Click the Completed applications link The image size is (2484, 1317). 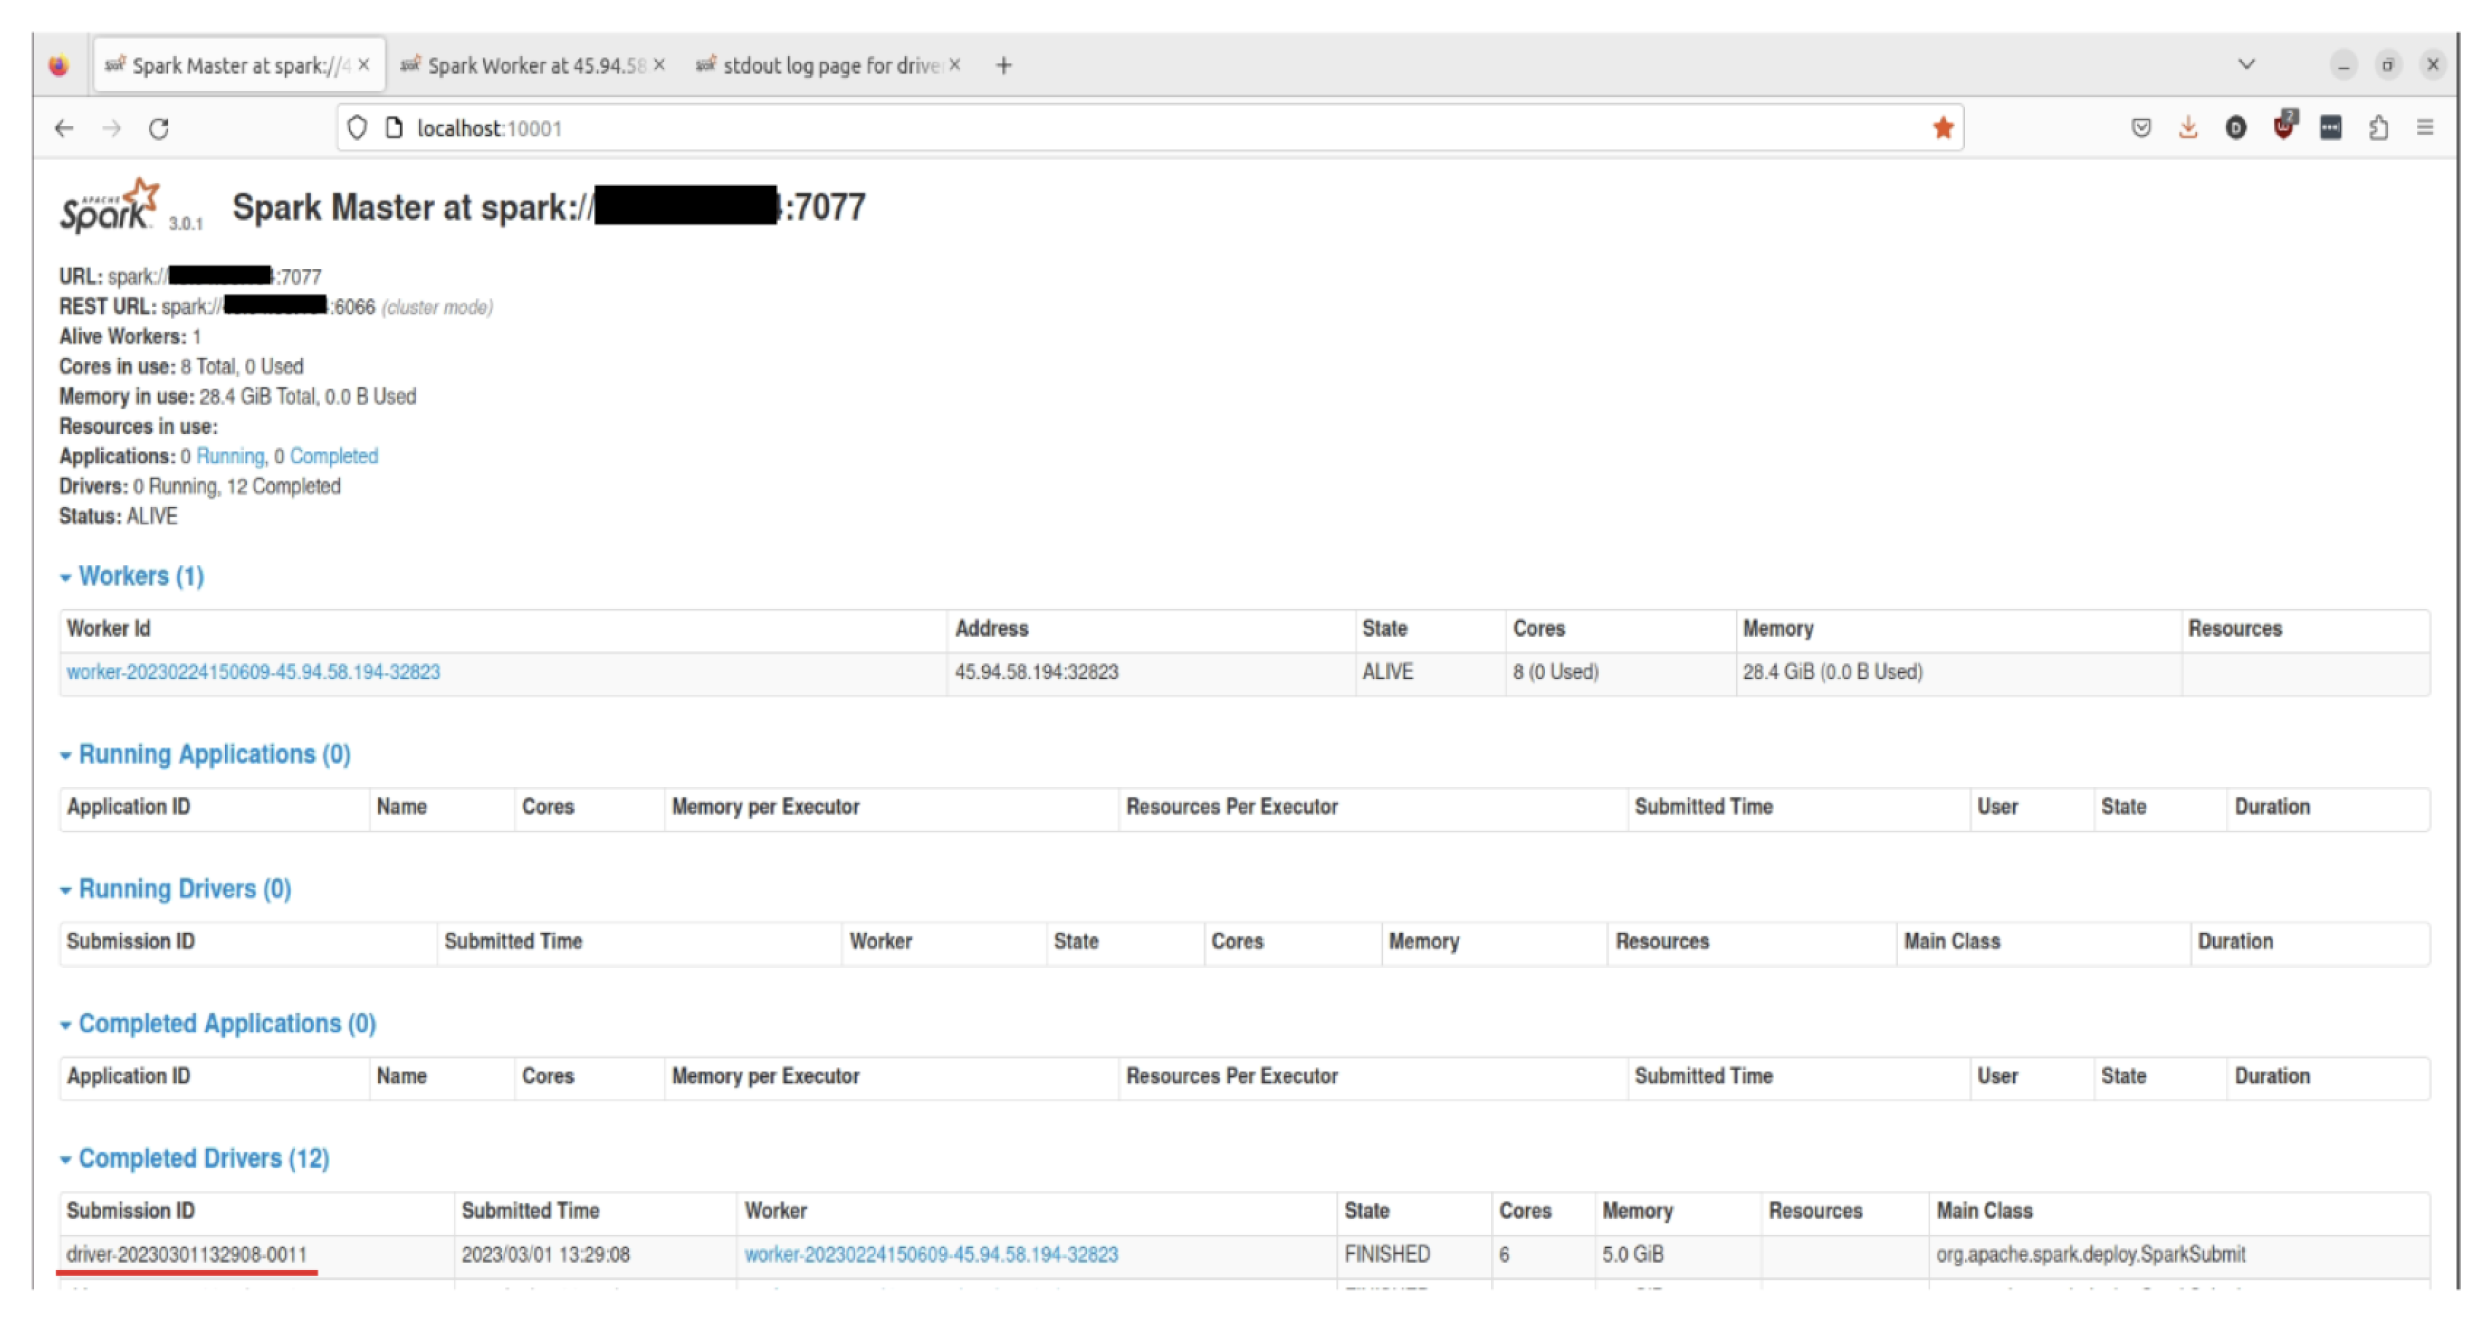pos(333,457)
